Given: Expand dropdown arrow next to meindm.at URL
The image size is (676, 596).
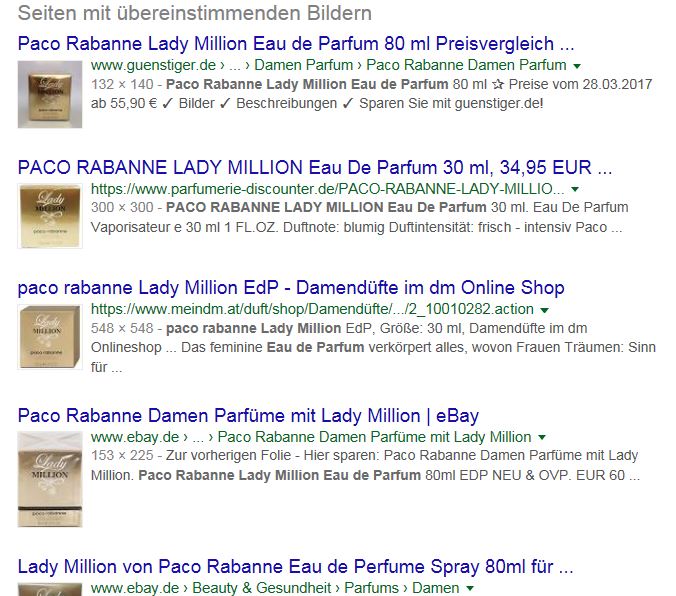Looking at the screenshot, I should [x=545, y=310].
